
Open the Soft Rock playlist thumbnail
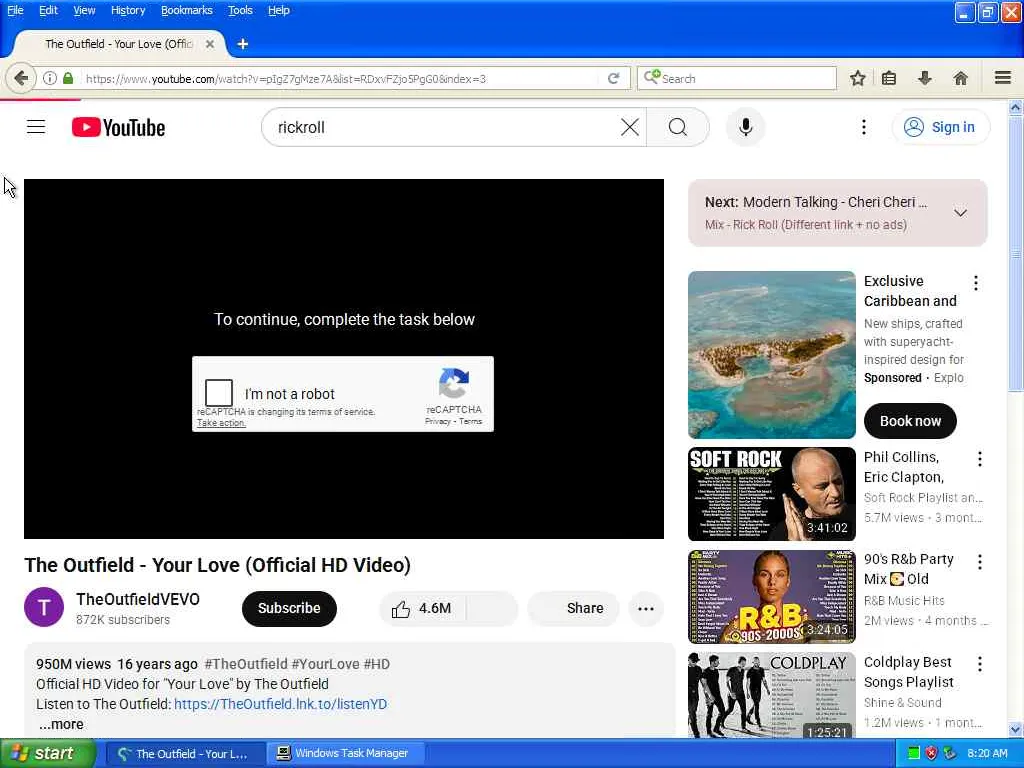(x=771, y=494)
